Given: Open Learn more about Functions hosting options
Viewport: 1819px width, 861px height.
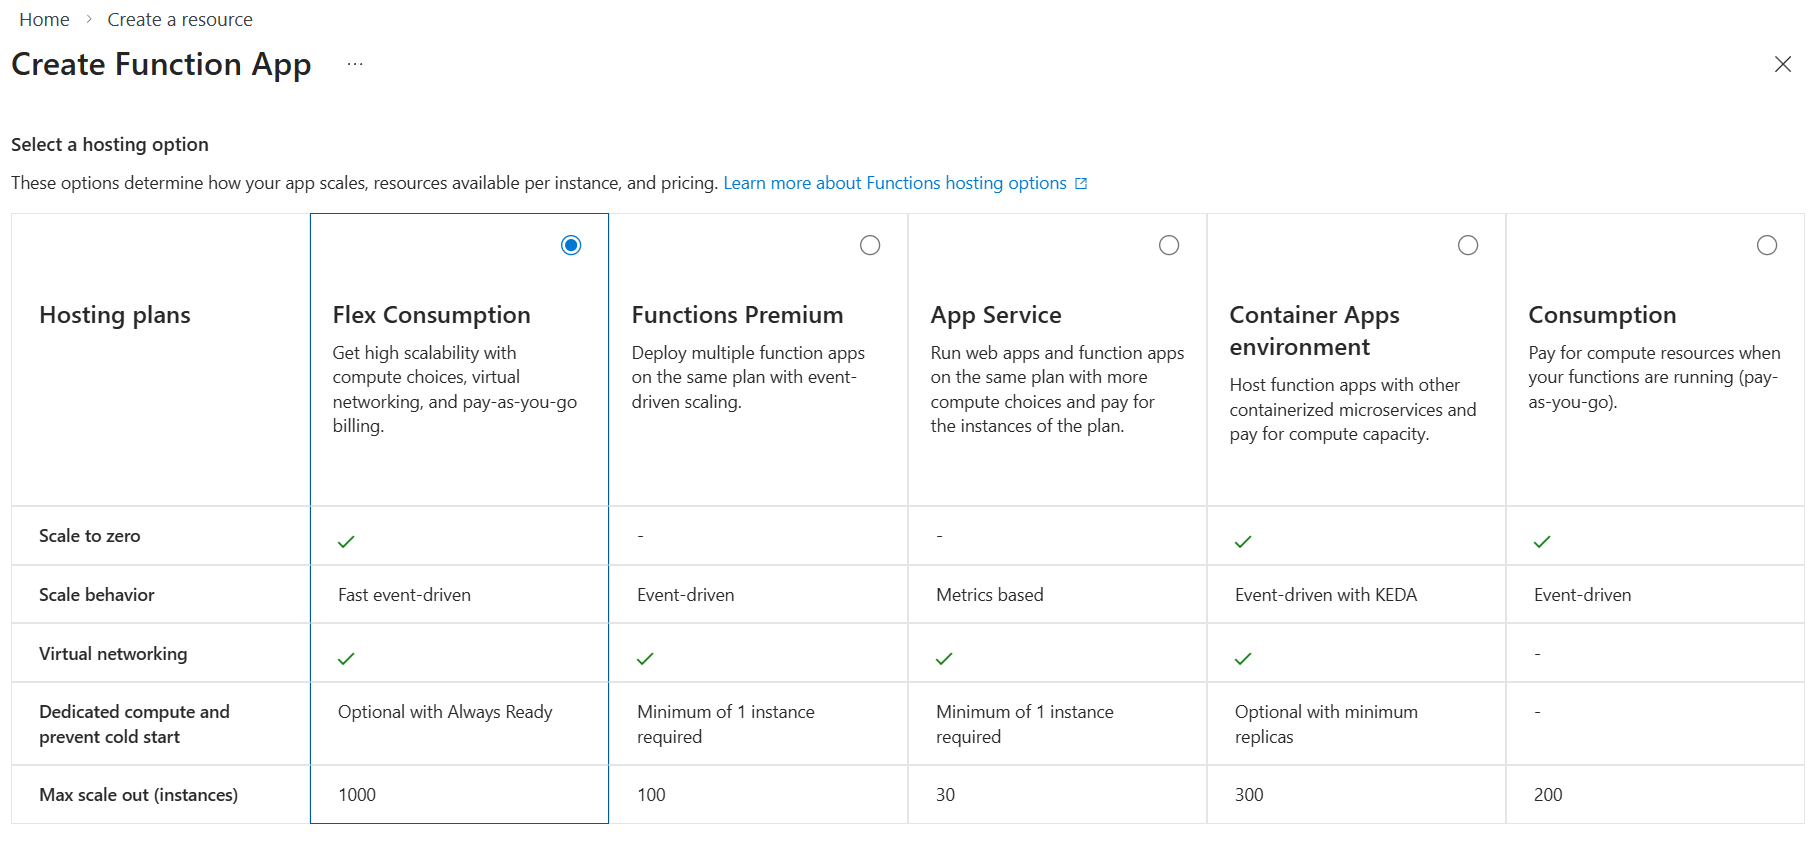Looking at the screenshot, I should coord(894,183).
